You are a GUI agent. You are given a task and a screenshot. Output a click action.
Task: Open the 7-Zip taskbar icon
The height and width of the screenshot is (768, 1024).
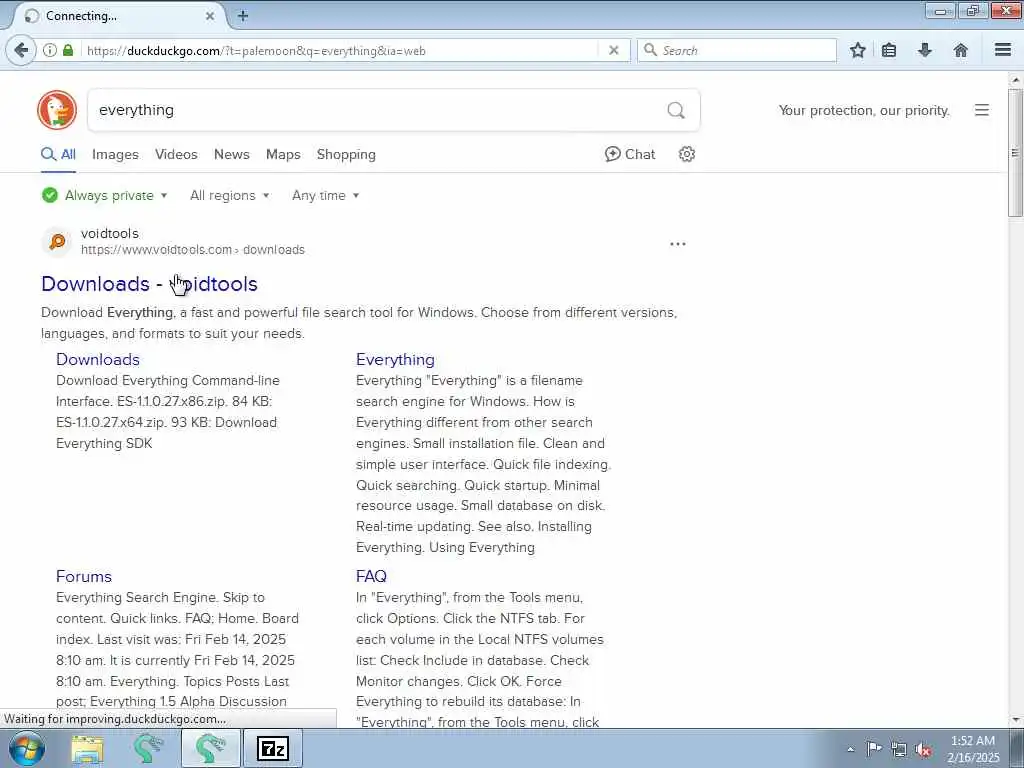tap(273, 748)
